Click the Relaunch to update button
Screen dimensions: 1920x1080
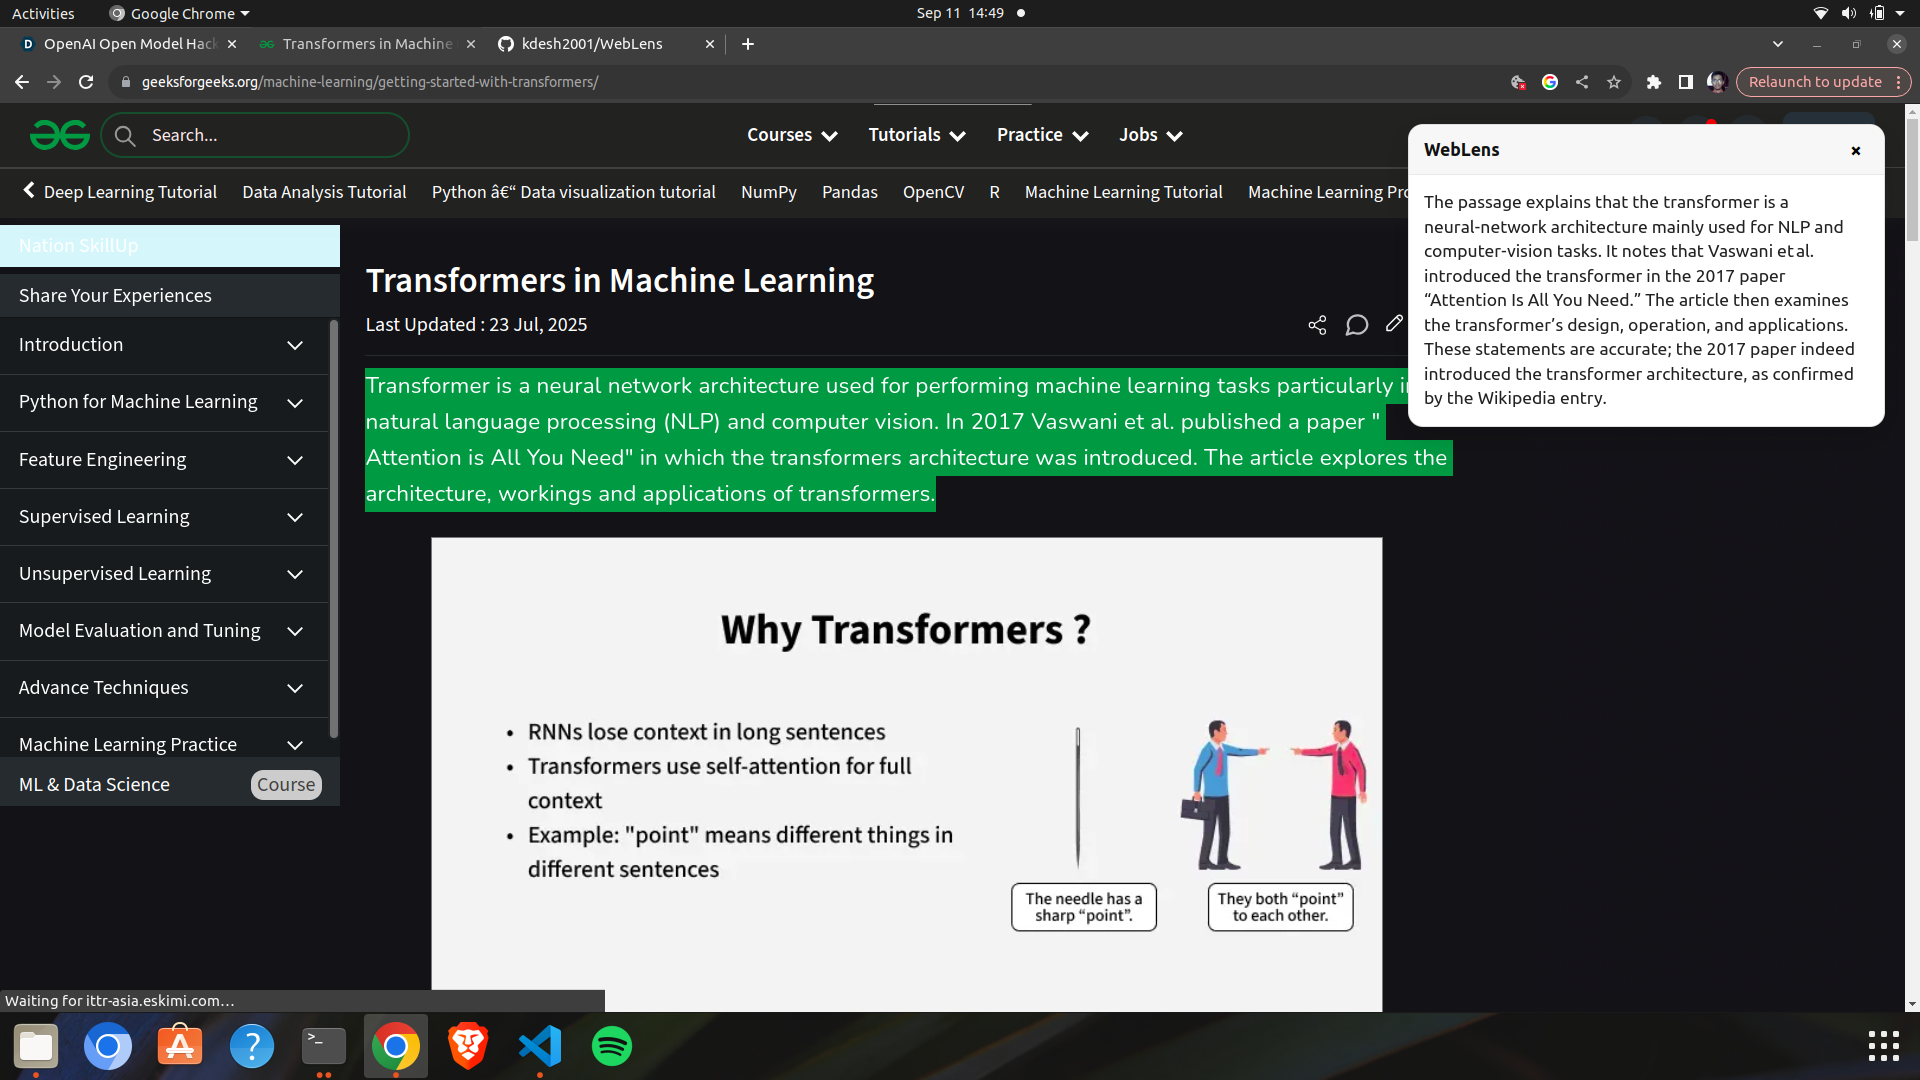click(1814, 82)
